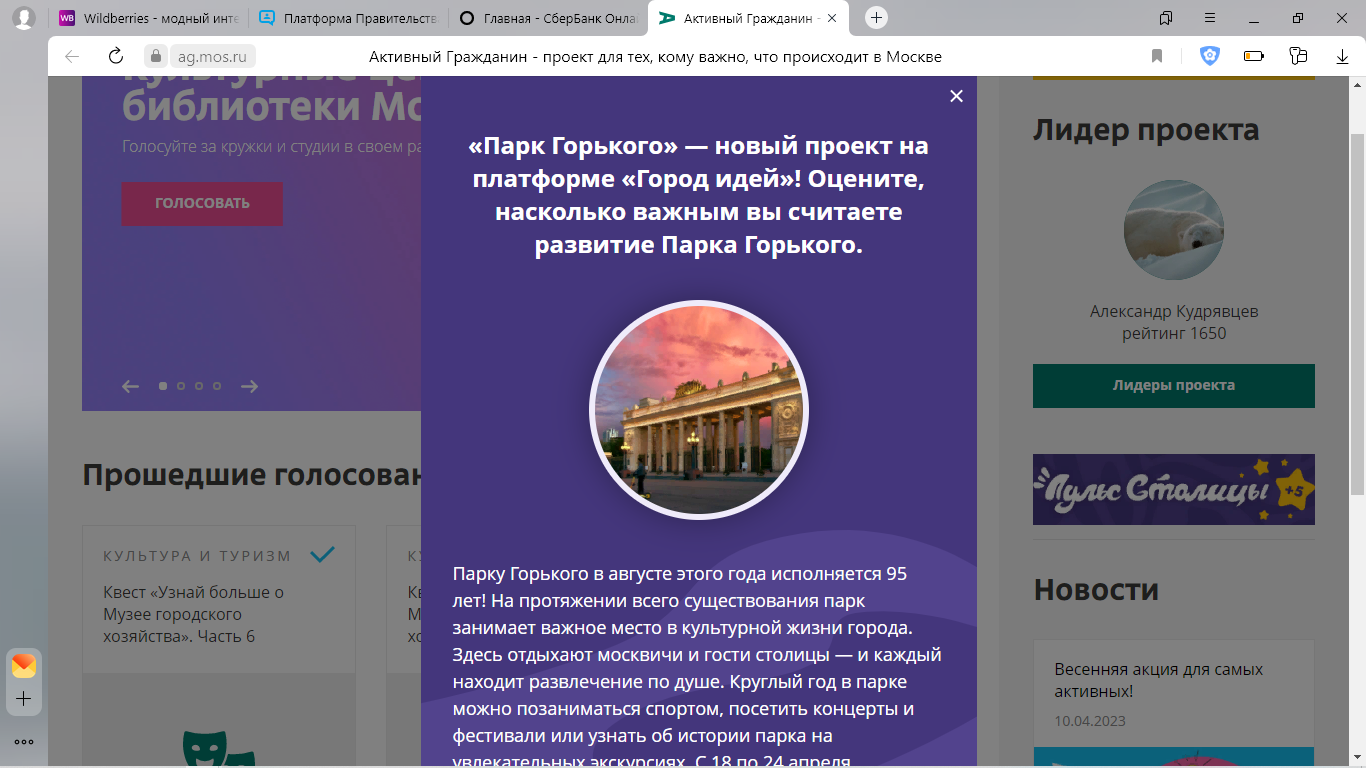The height and width of the screenshot is (768, 1366).
Task: Select the first carousel dot
Action: pos(163,386)
